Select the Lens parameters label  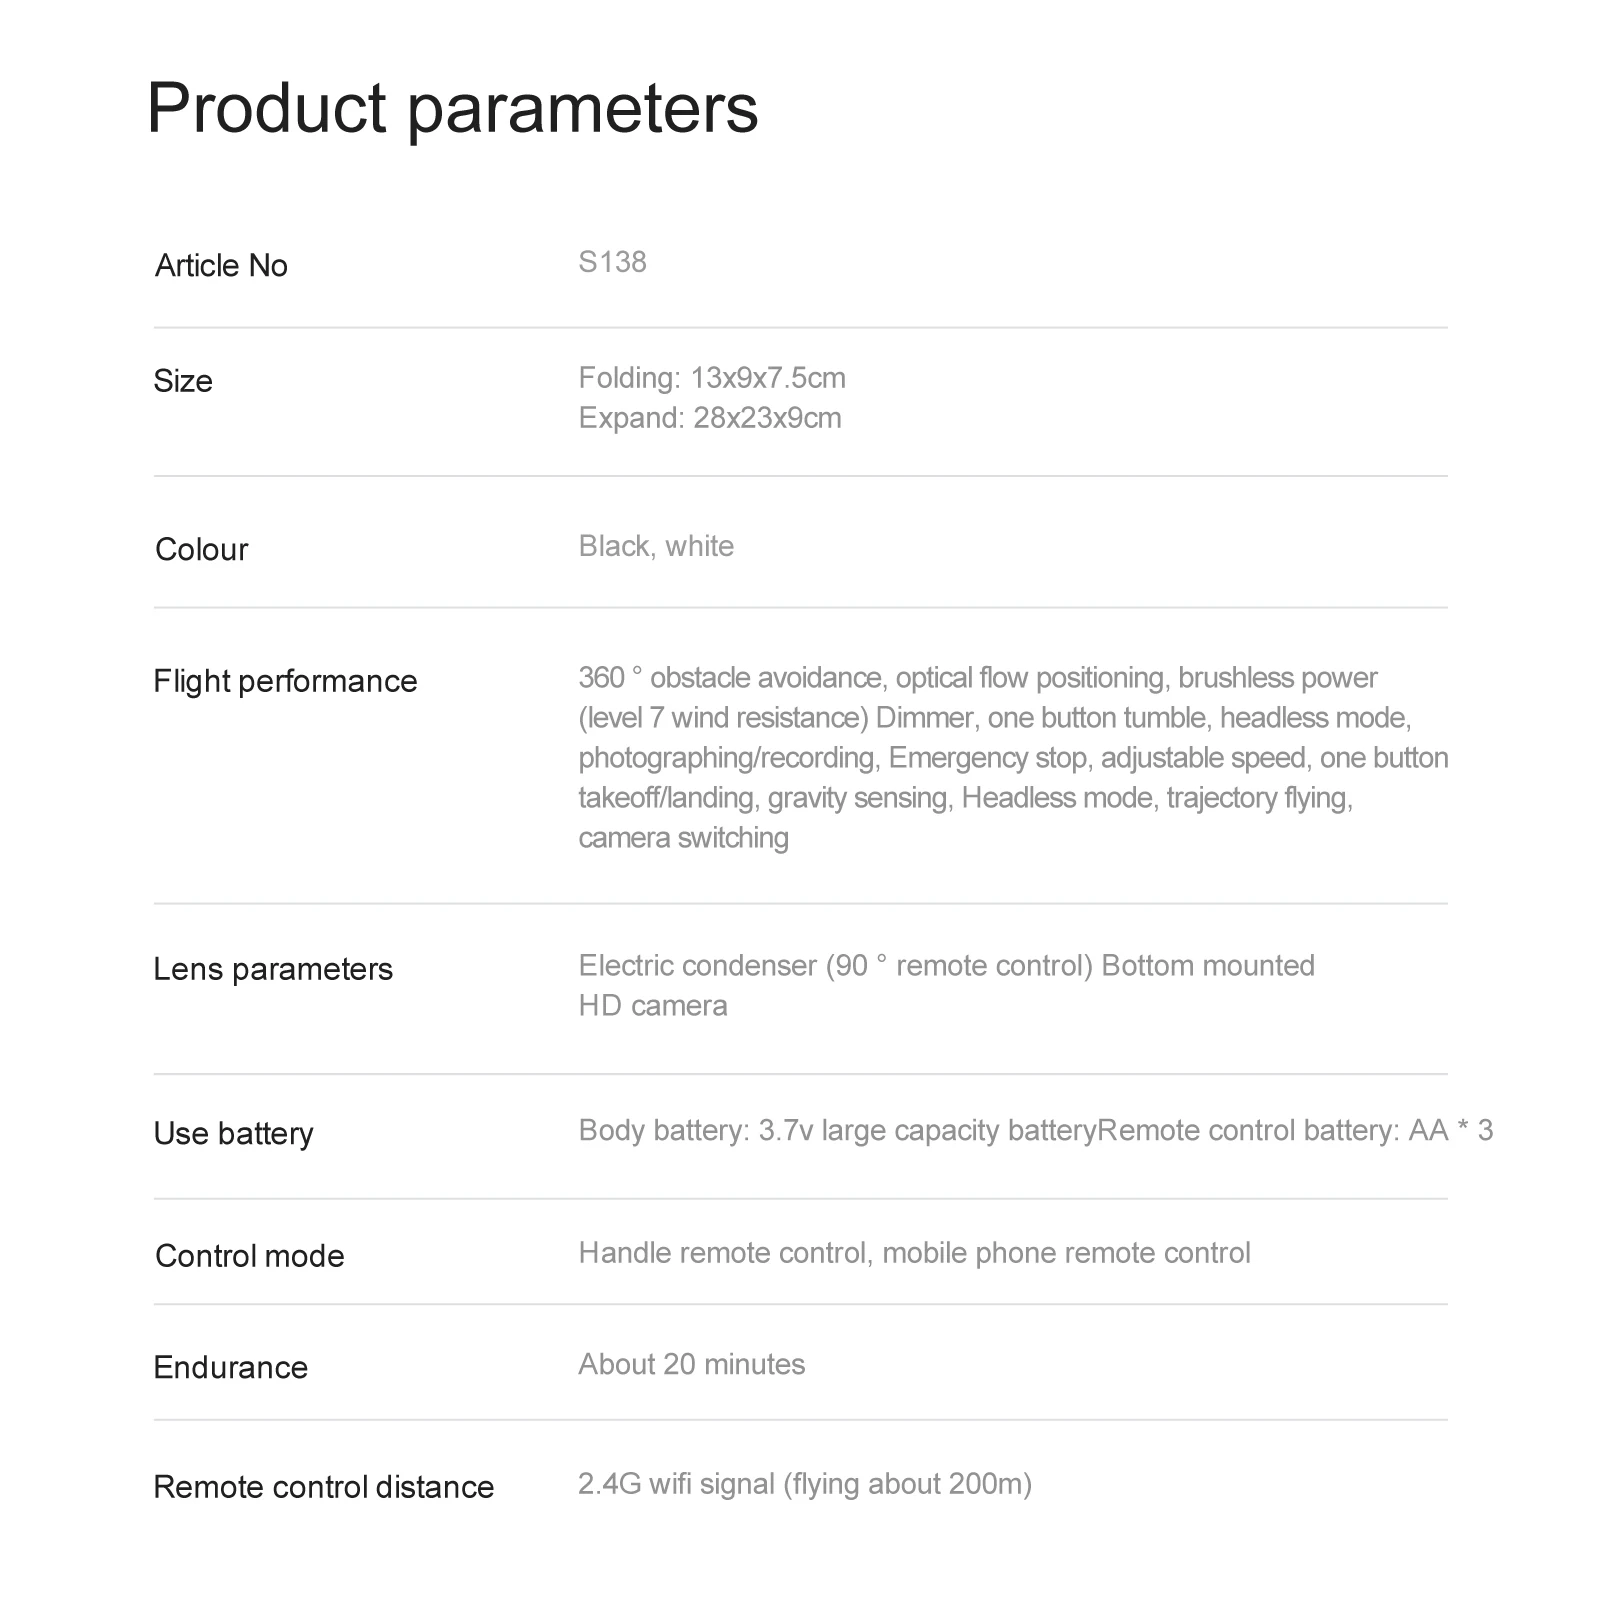point(273,969)
